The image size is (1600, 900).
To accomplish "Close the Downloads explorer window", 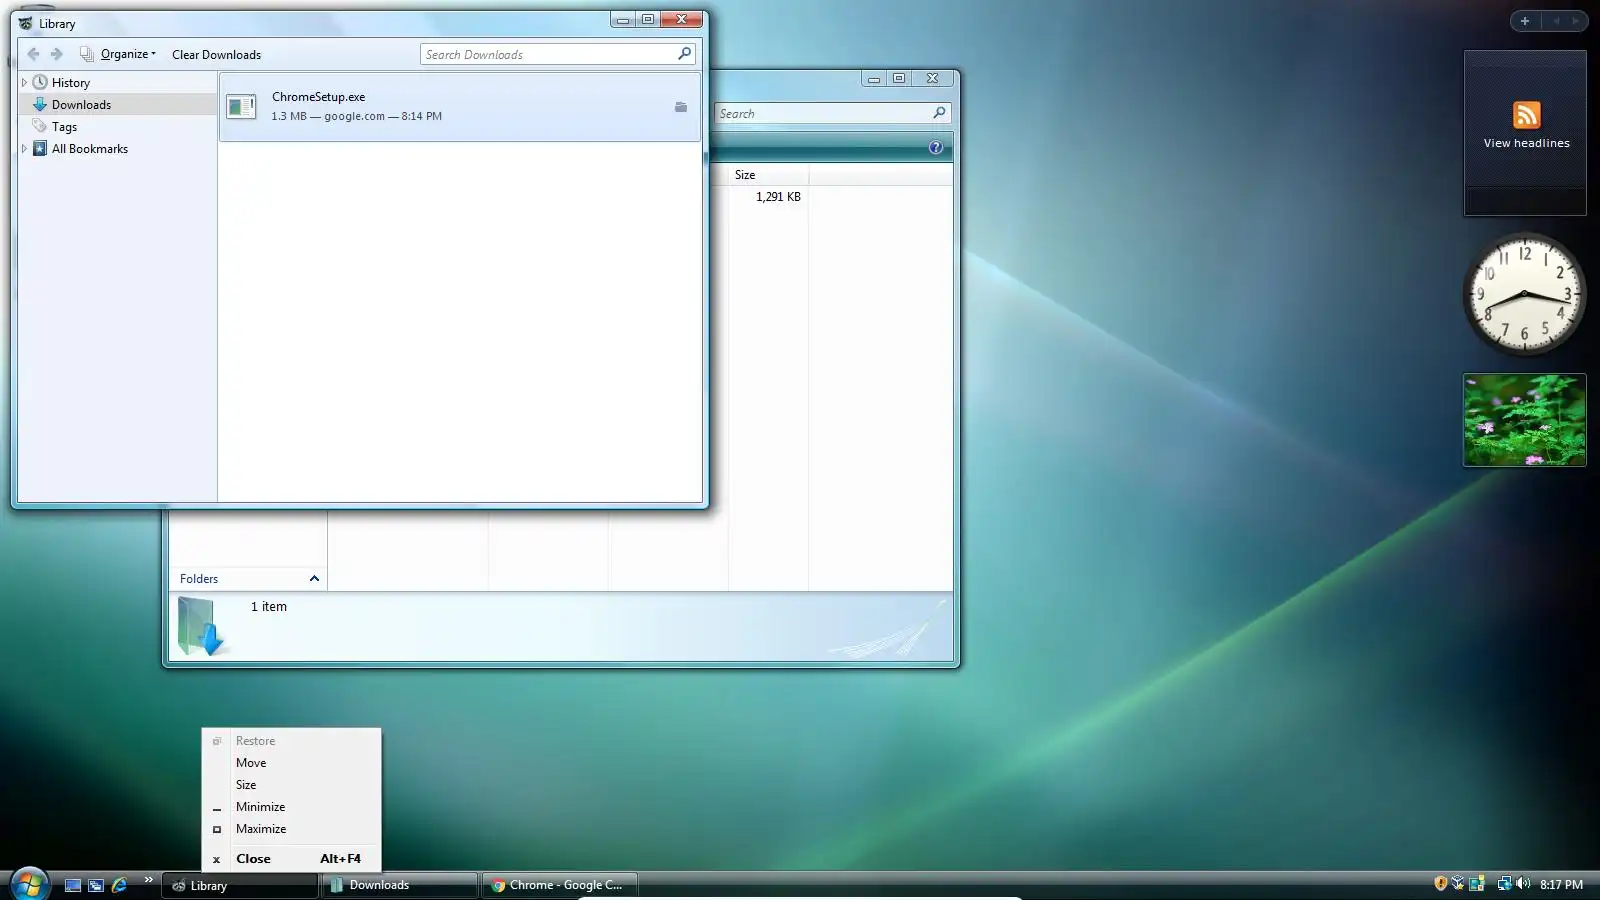I will 932,78.
